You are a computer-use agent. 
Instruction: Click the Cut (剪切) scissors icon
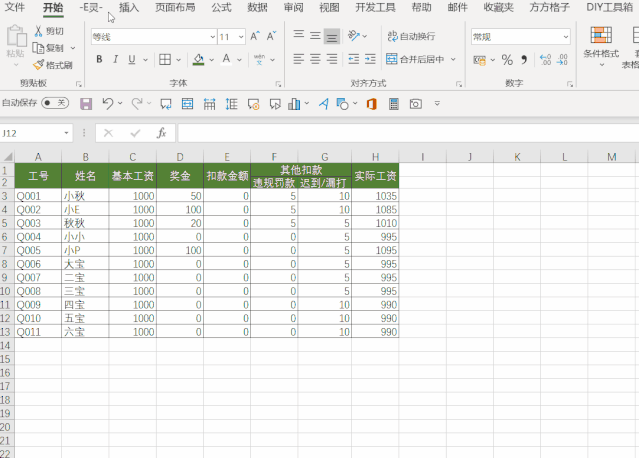pyautogui.click(x=38, y=31)
